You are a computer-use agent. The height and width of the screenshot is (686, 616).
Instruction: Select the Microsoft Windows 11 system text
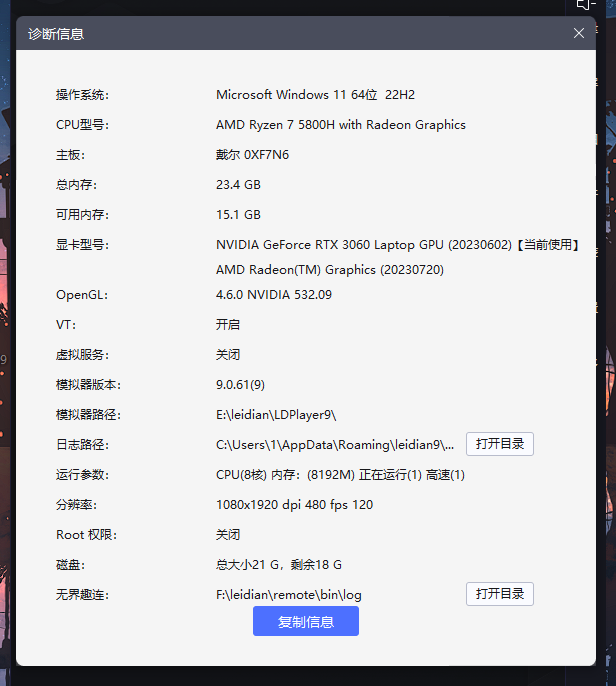click(315, 95)
